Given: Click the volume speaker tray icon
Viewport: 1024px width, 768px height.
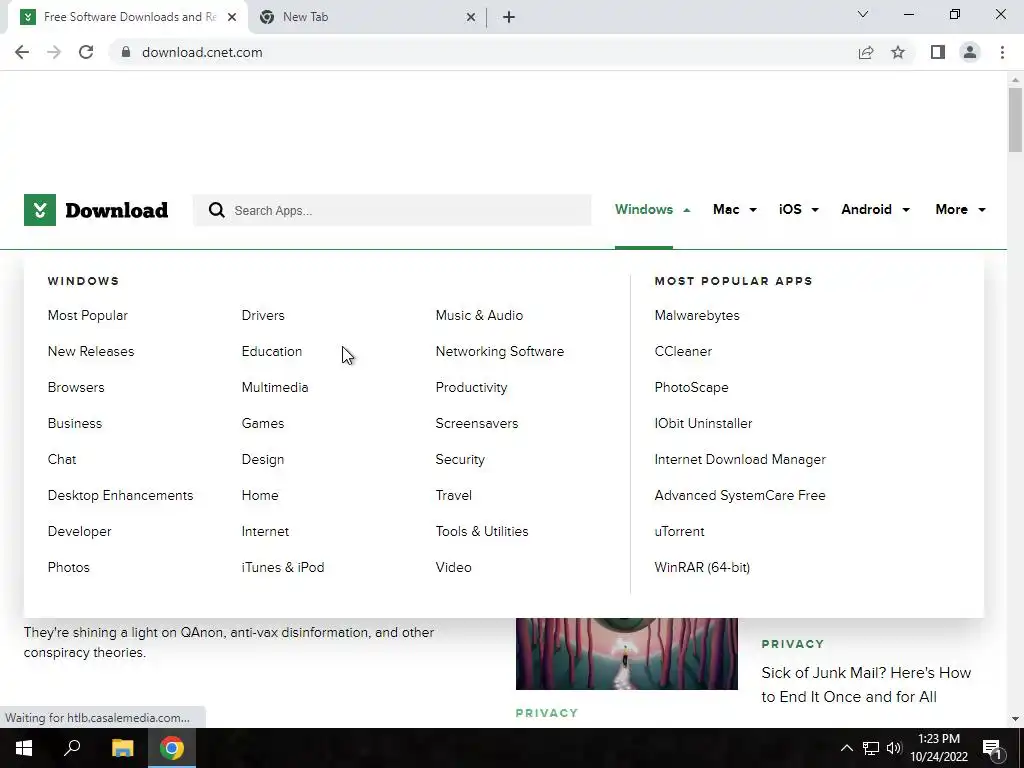Looking at the screenshot, I should 894,748.
